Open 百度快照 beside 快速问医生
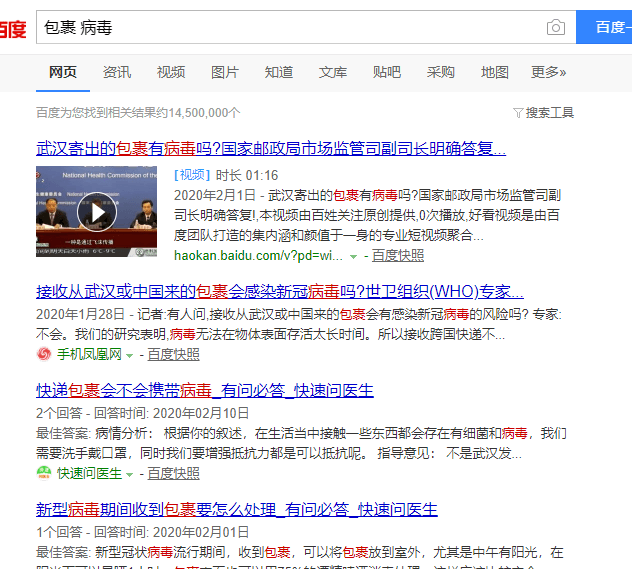Viewport: 632px width, 569px height. (x=174, y=473)
